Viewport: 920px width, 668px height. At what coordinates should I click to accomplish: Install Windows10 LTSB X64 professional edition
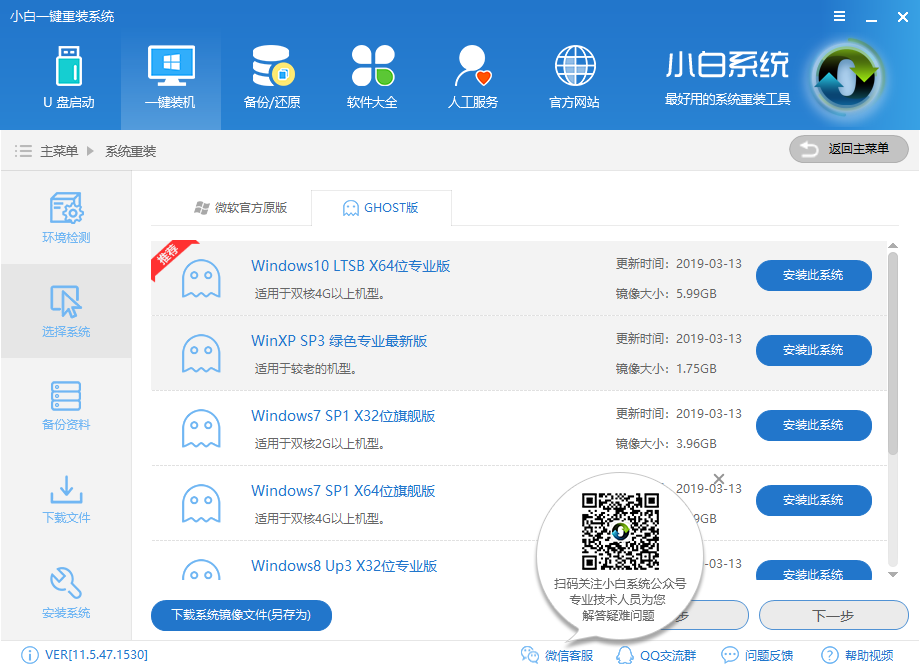813,275
